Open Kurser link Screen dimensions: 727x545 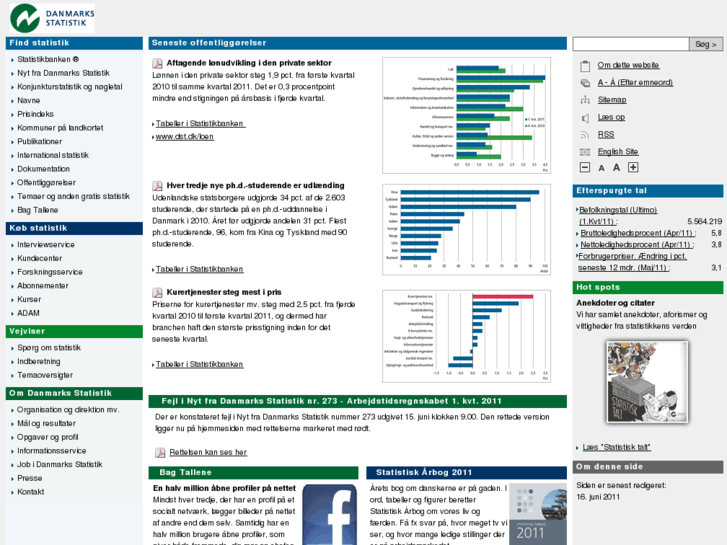tap(29, 300)
